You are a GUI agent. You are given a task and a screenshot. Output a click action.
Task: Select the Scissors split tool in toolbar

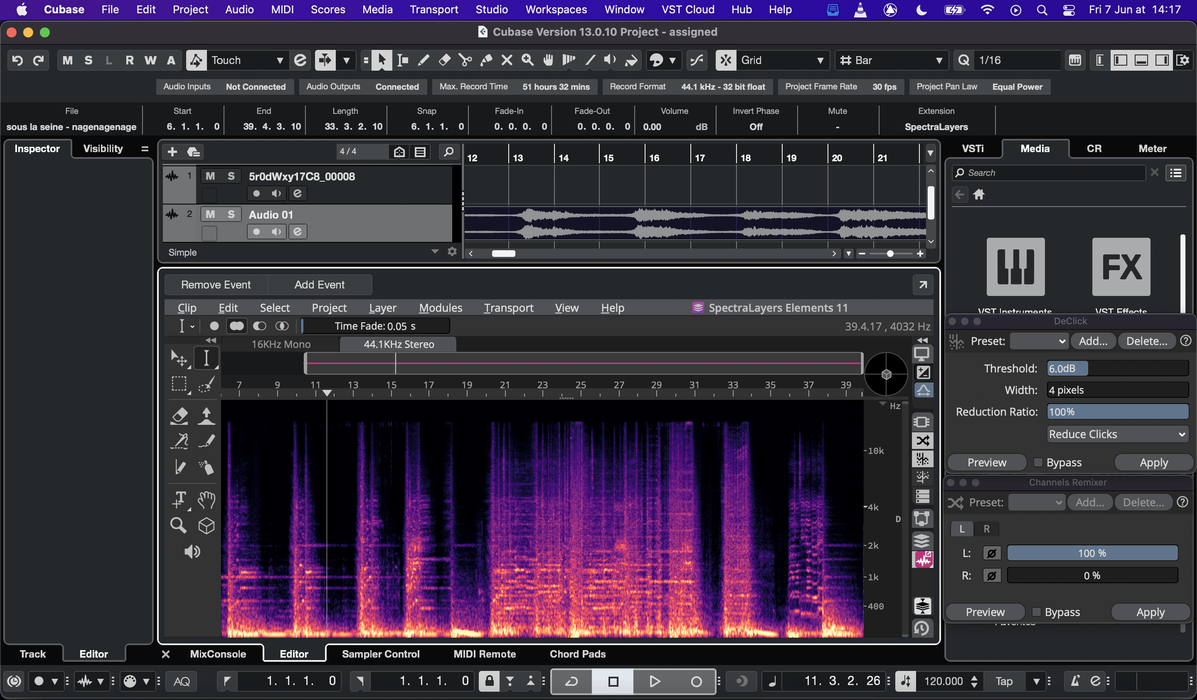465,60
